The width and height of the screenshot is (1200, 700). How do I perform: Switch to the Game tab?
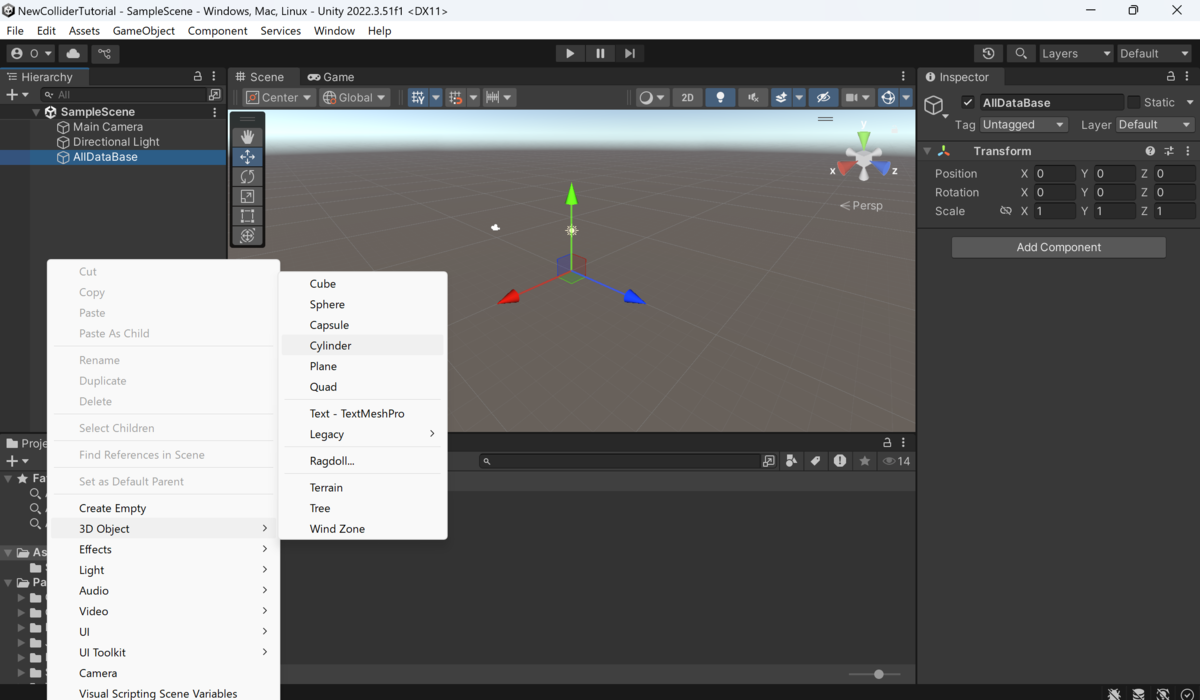[331, 77]
